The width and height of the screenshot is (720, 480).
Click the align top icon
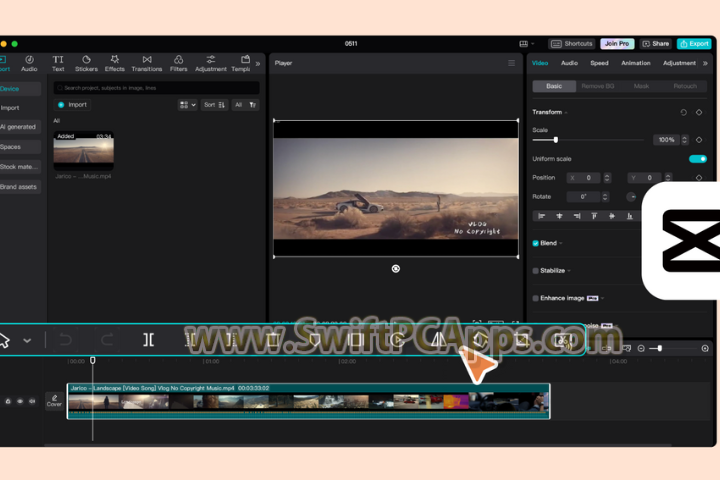594,216
